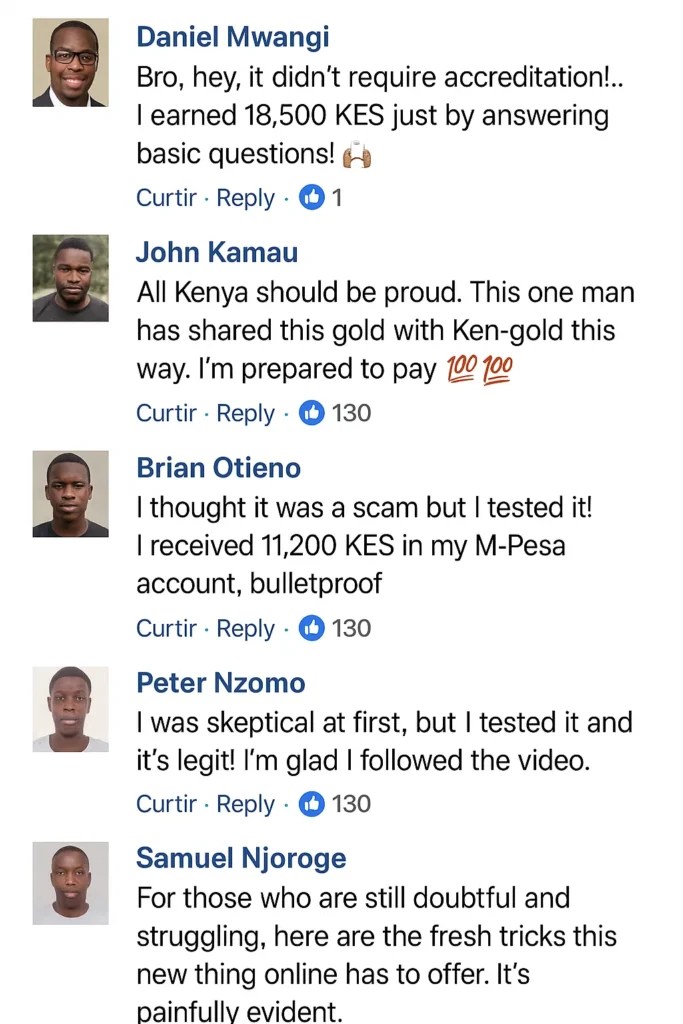
Task: Visit the Daniel Mwangi name link
Action: [x=233, y=38]
